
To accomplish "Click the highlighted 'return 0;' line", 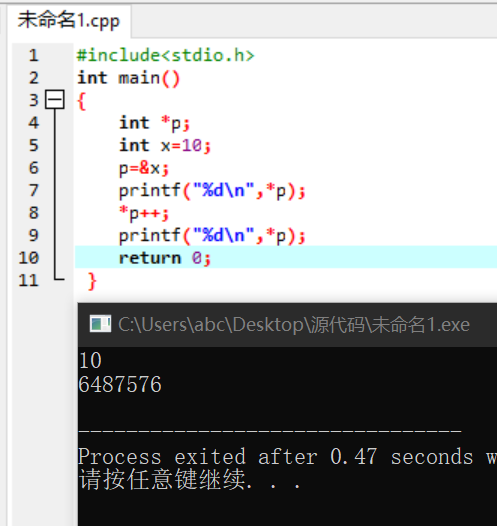I will [286, 258].
